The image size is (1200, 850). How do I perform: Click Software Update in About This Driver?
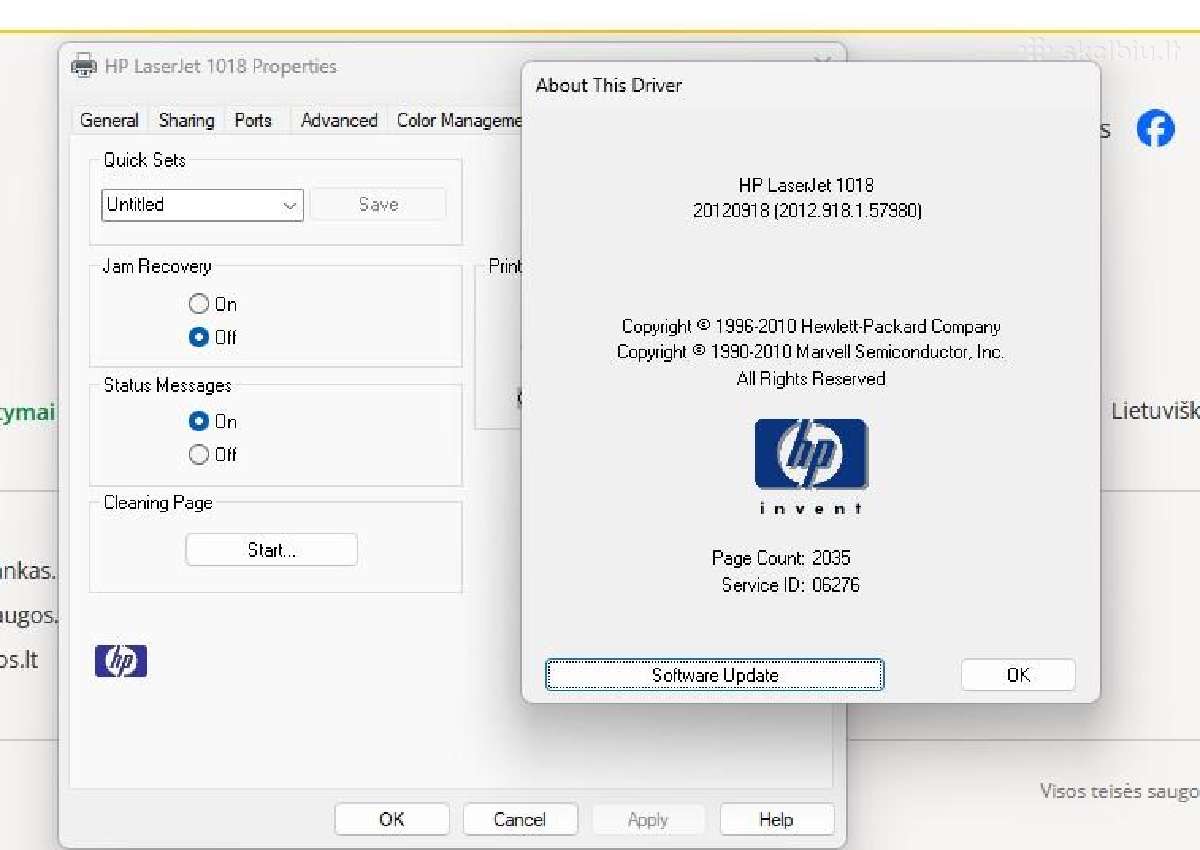[715, 675]
